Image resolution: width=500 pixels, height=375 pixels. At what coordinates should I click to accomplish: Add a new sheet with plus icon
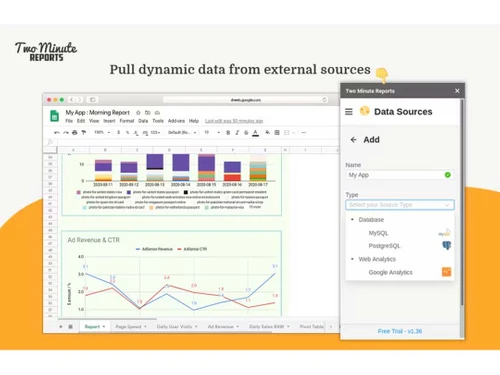(x=61, y=327)
